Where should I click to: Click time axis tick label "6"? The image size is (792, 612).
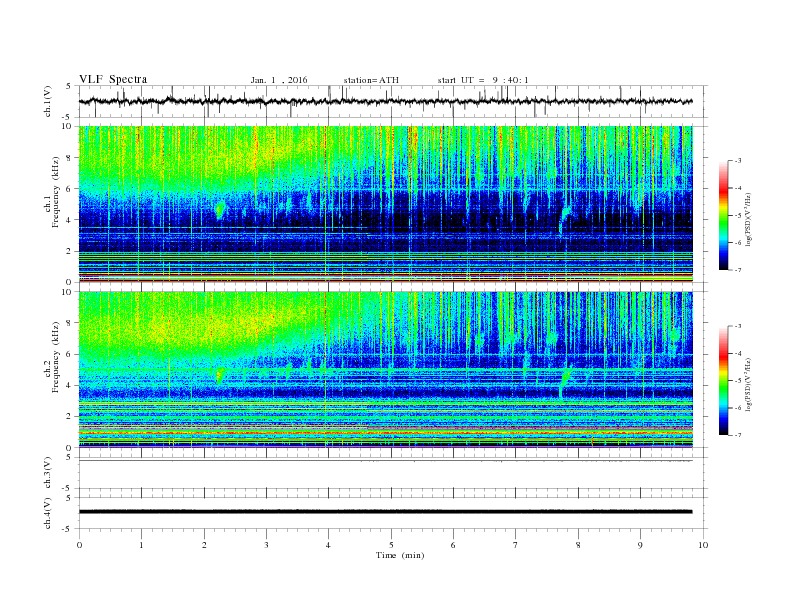[x=453, y=545]
